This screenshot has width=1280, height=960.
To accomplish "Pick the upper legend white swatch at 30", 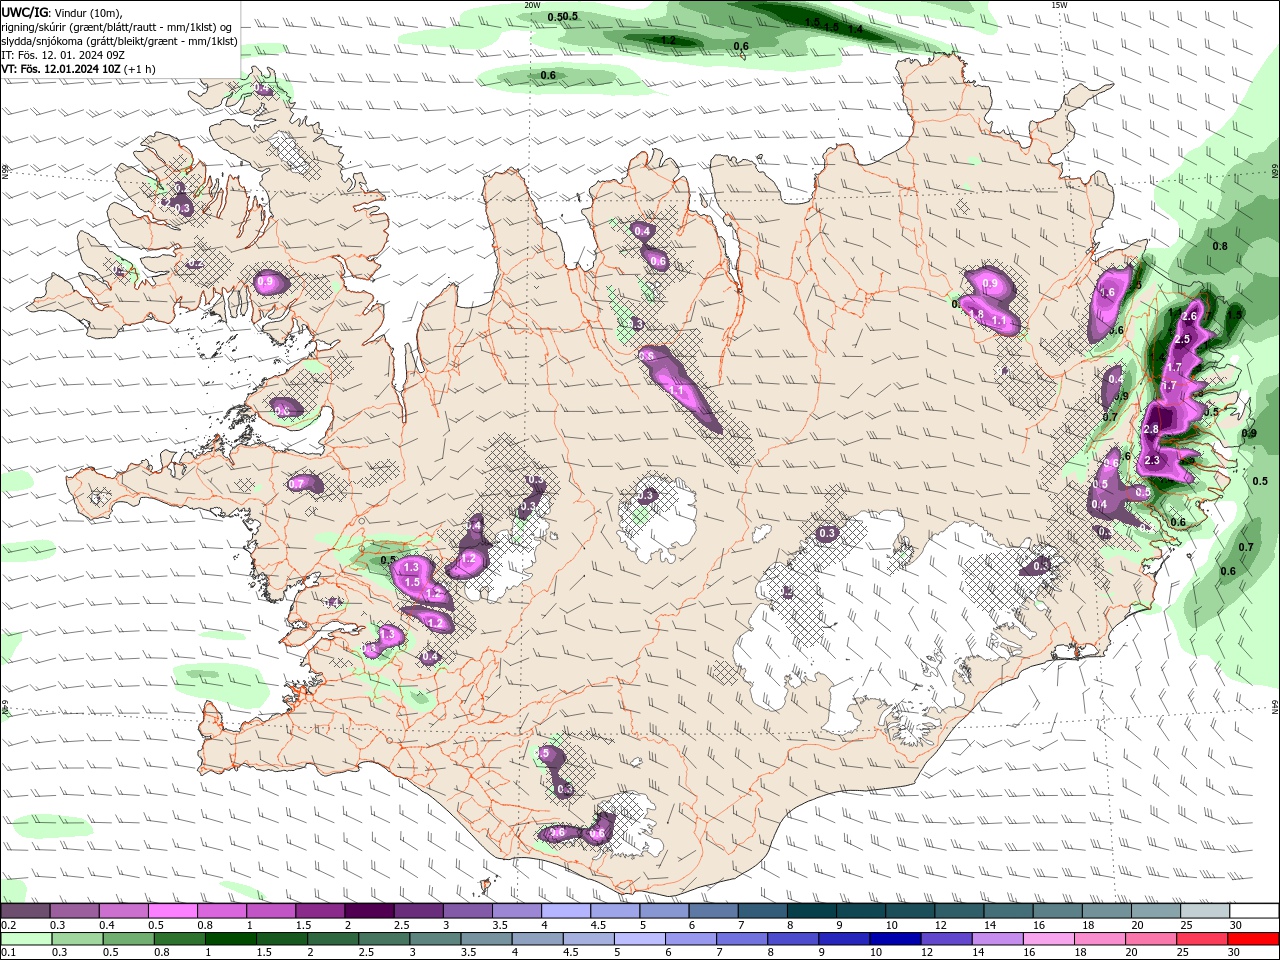I will [1254, 911].
